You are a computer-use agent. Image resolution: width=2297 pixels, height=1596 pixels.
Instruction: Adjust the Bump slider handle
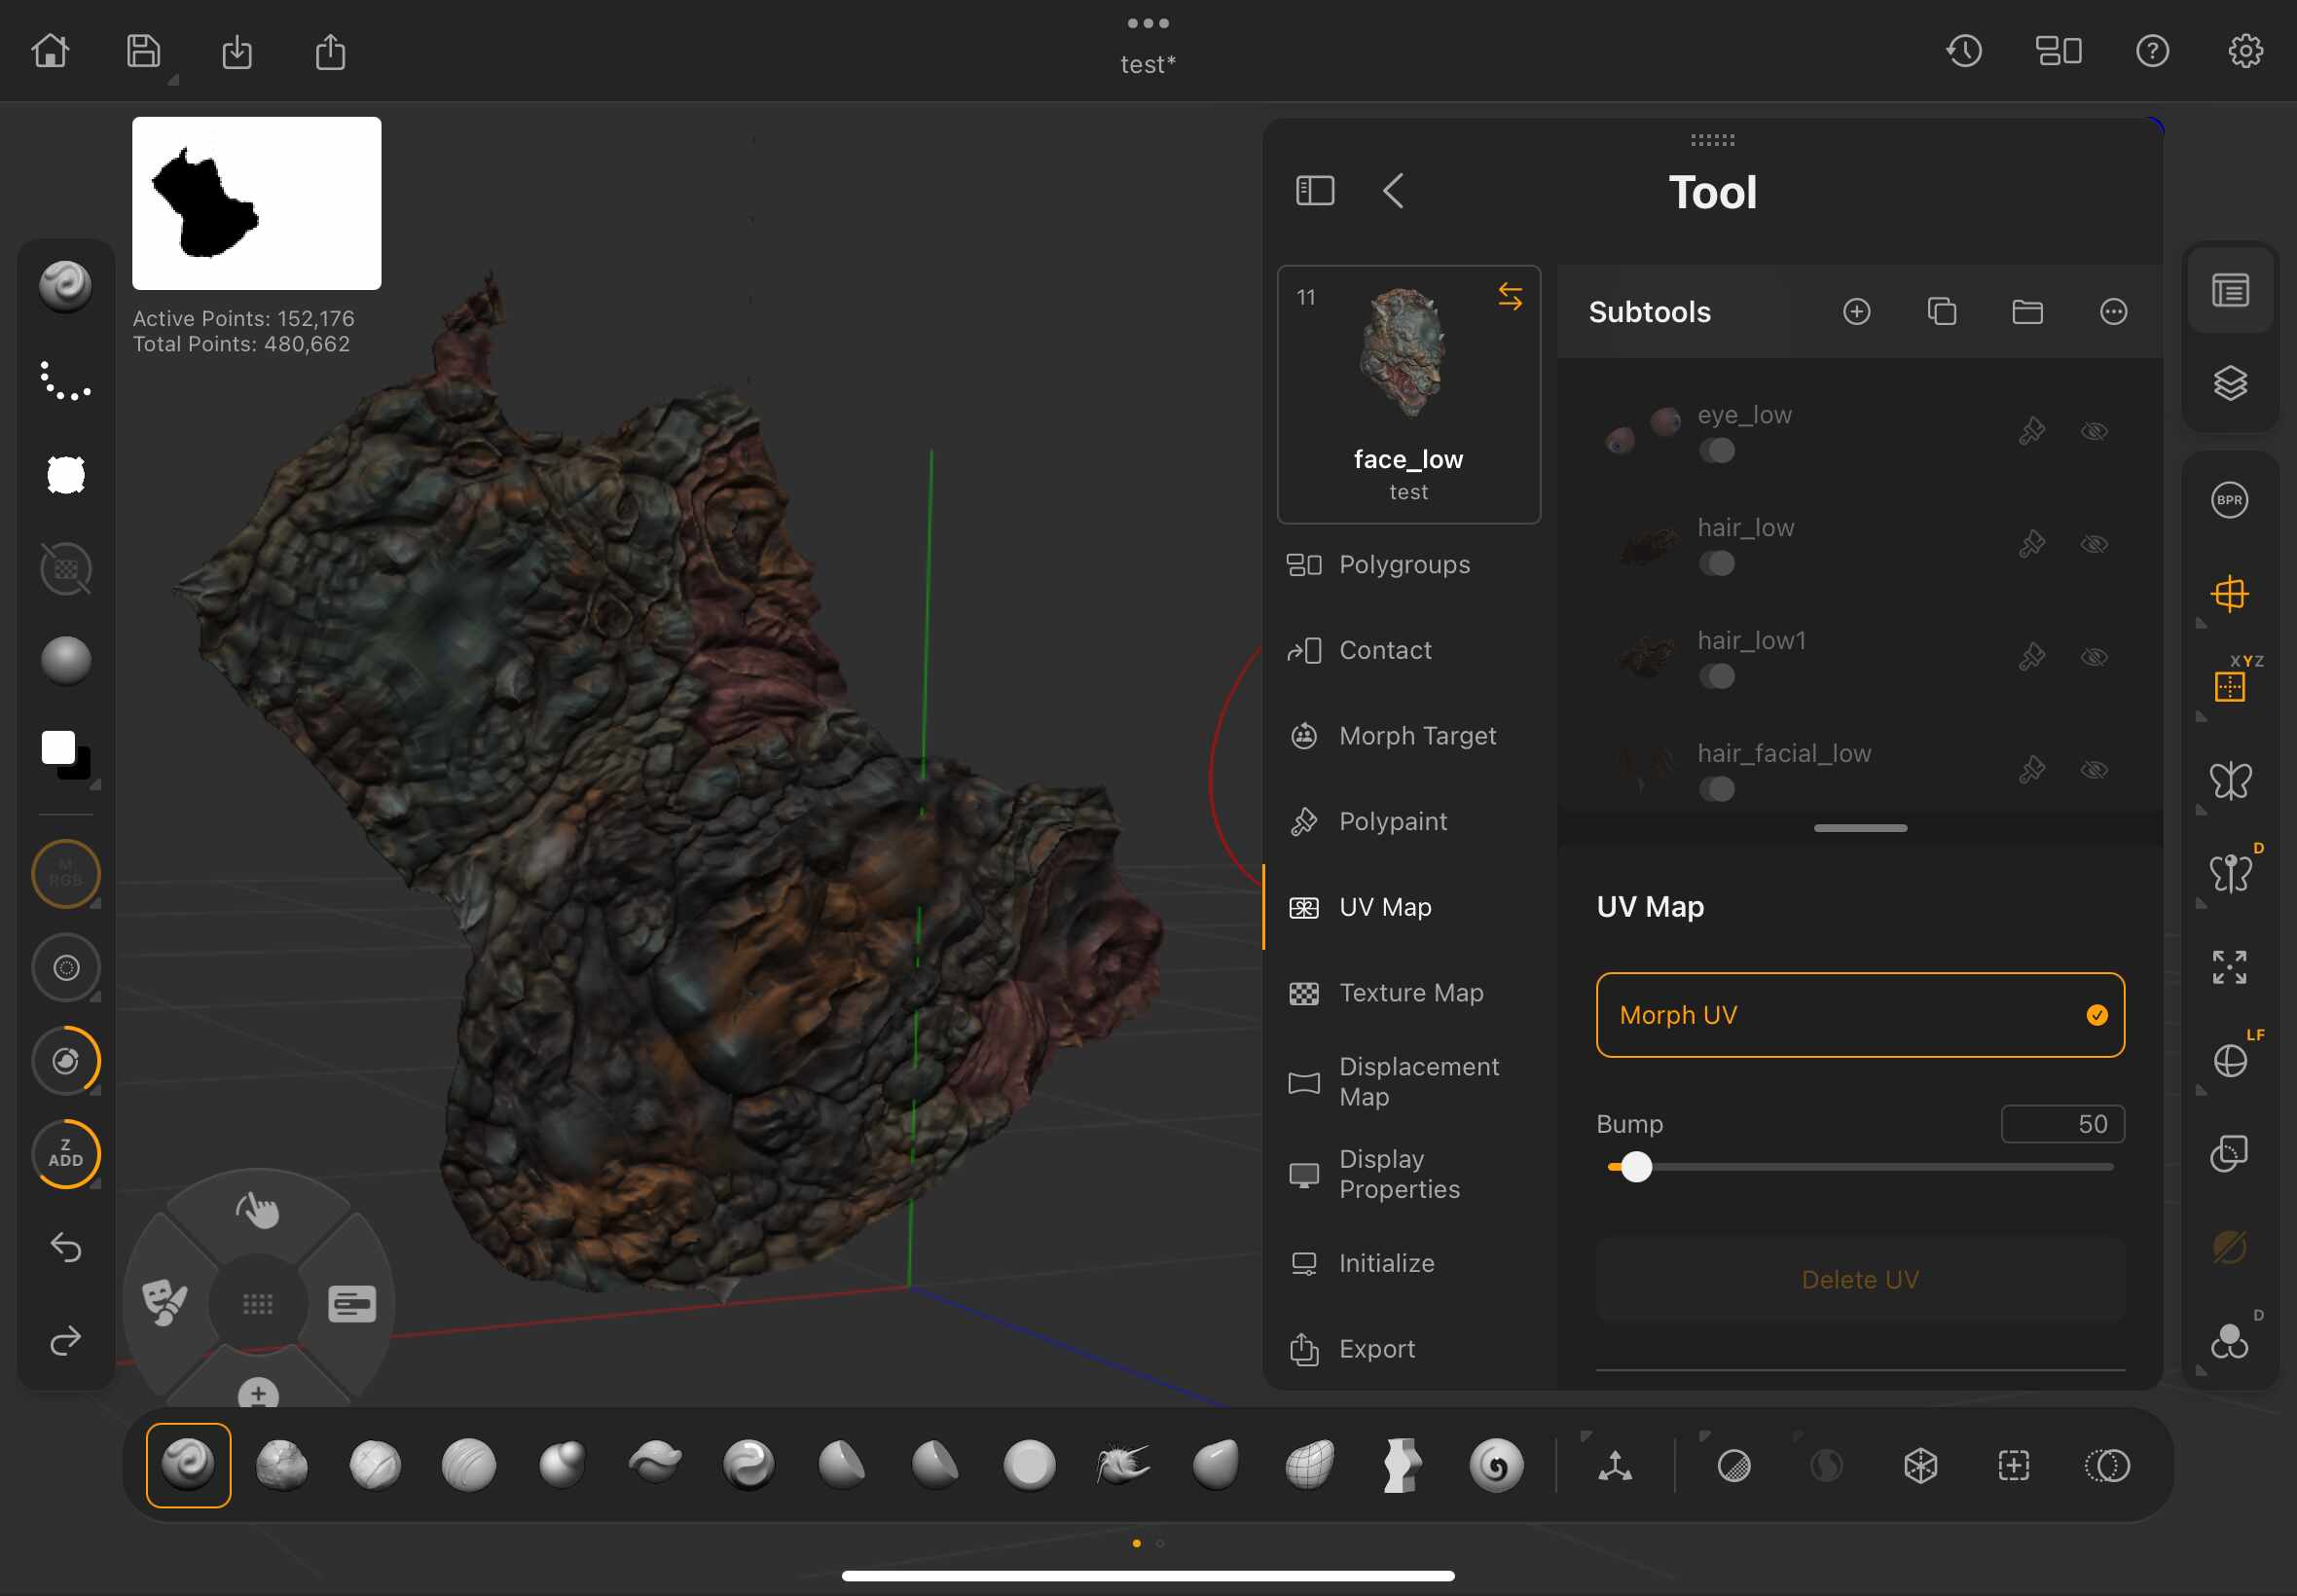pos(1636,1167)
